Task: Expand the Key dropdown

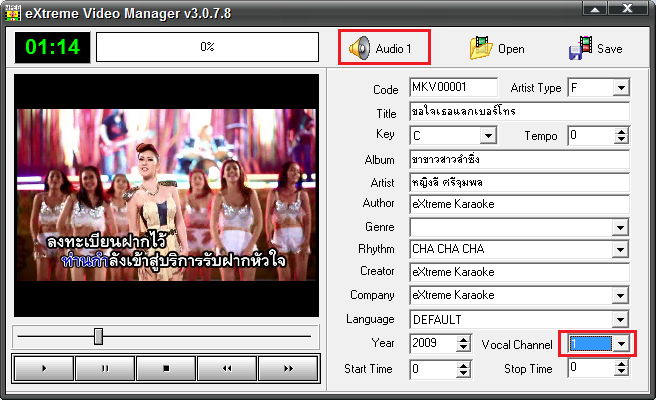Action: [x=488, y=136]
